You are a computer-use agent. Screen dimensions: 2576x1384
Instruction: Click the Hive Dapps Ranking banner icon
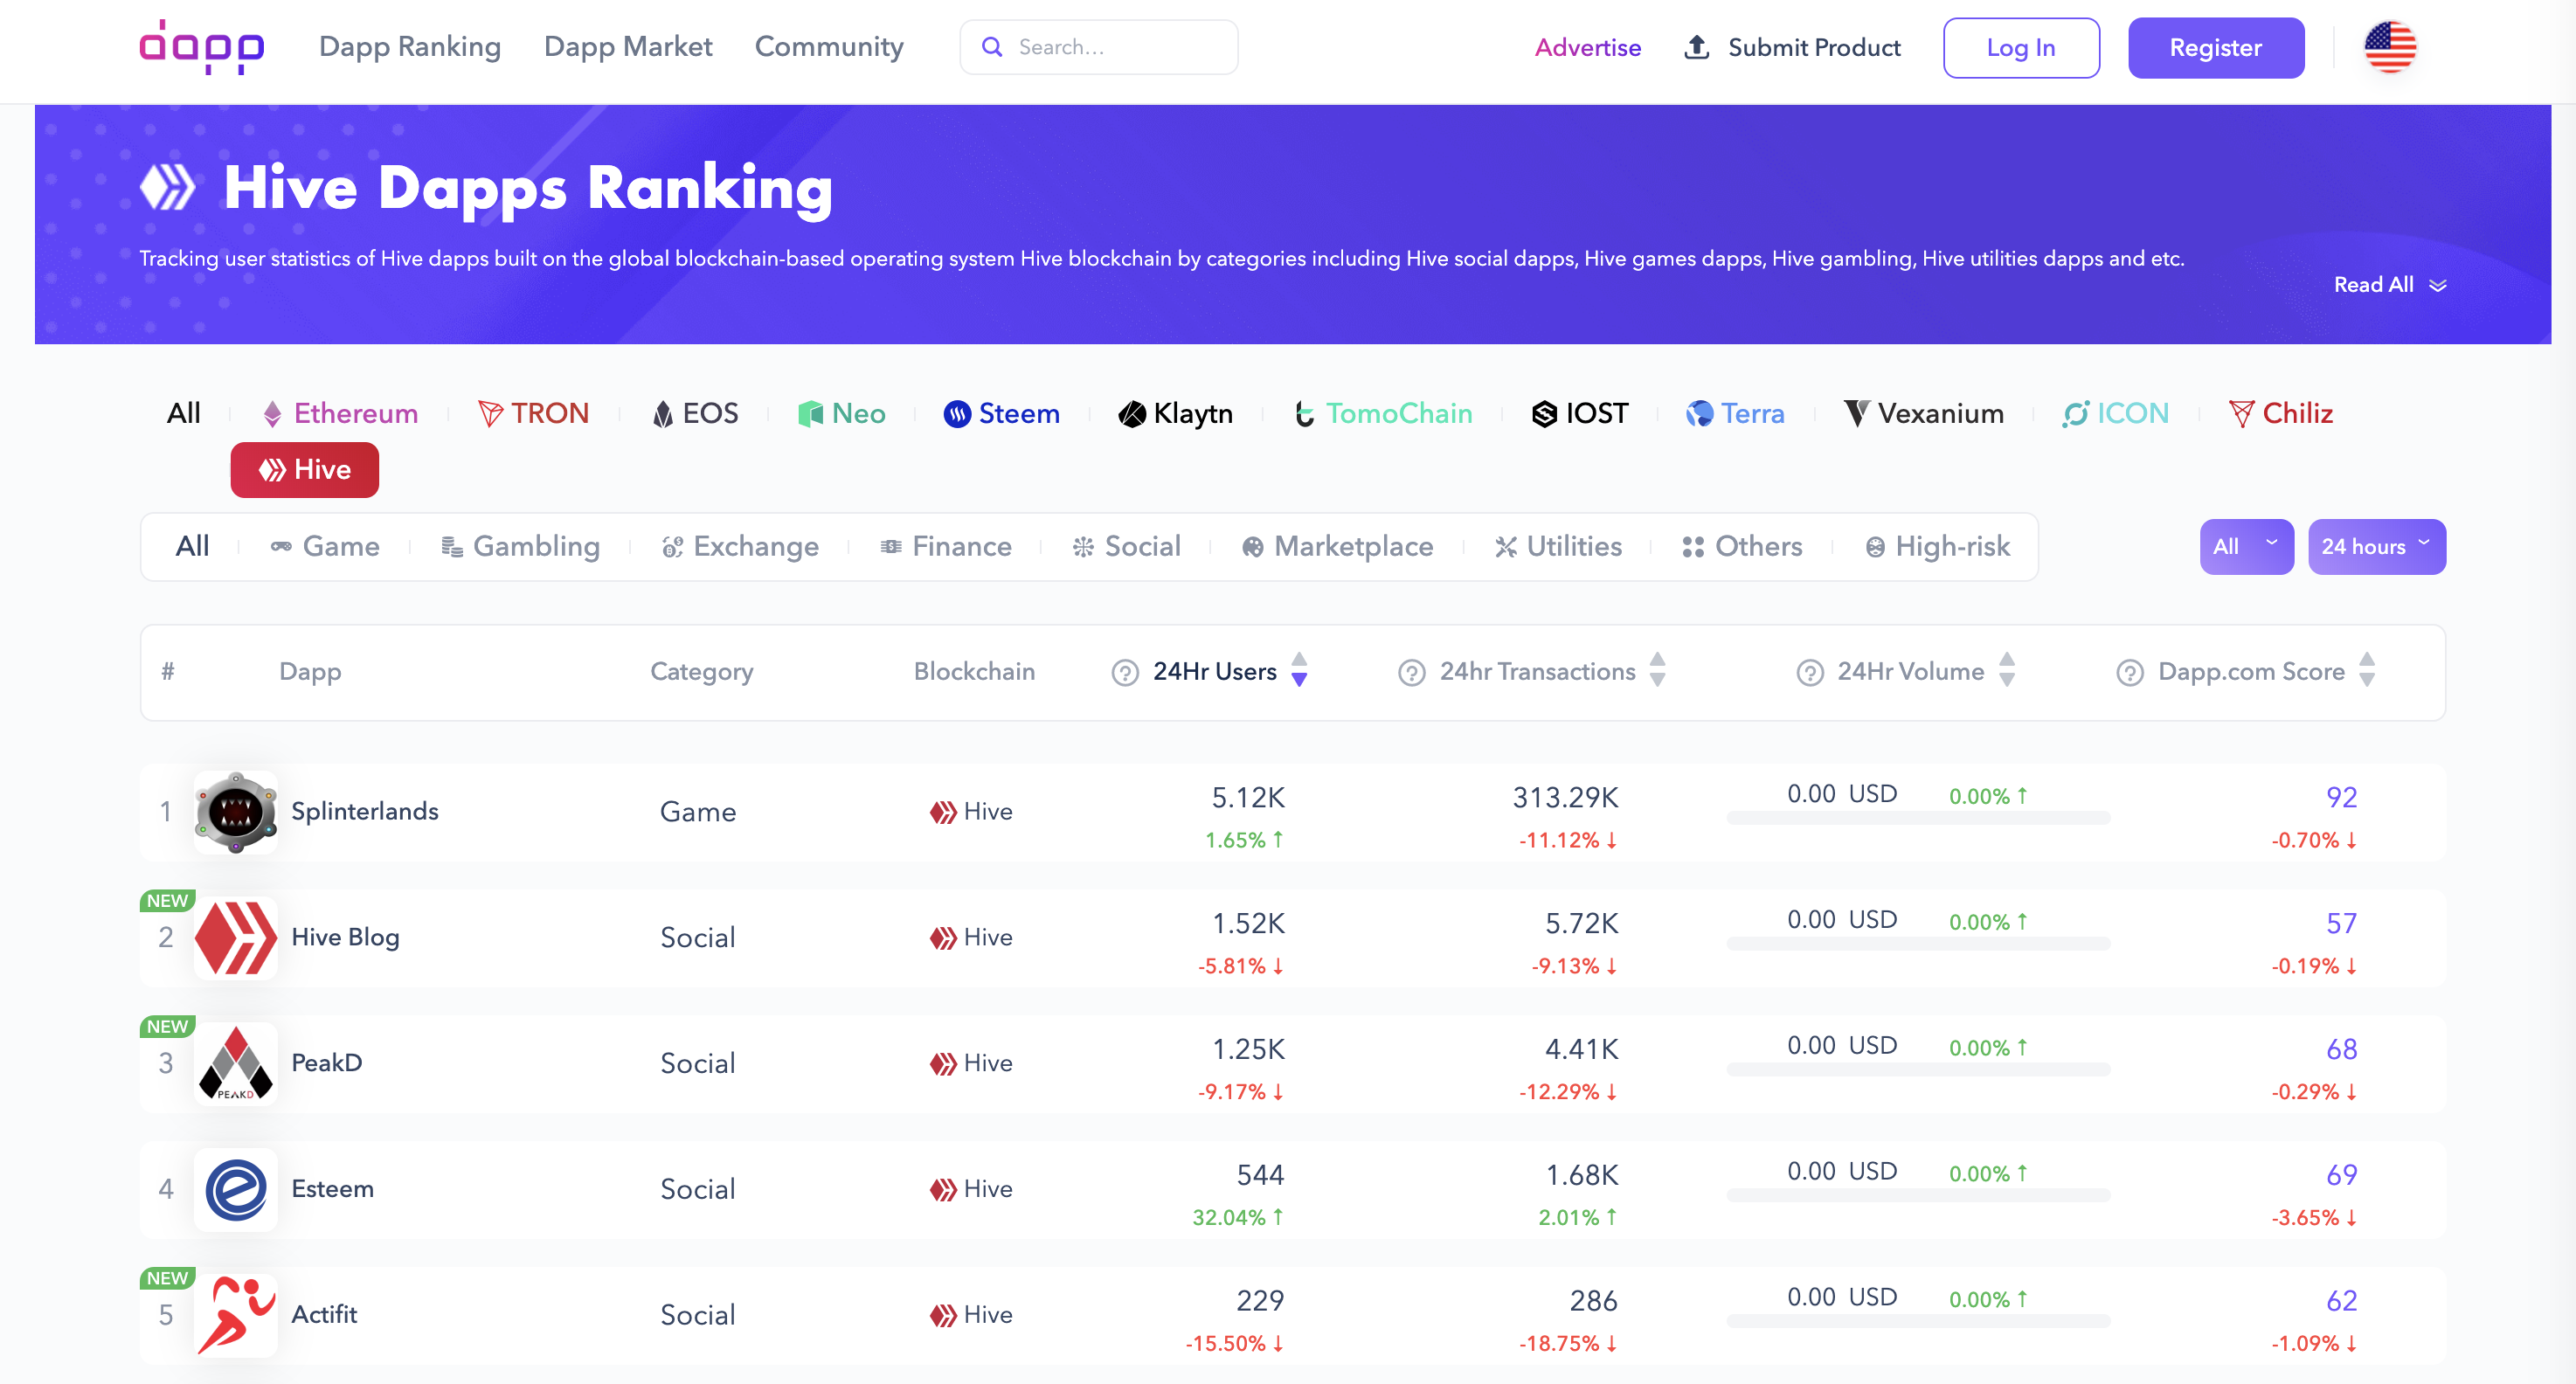tap(167, 187)
